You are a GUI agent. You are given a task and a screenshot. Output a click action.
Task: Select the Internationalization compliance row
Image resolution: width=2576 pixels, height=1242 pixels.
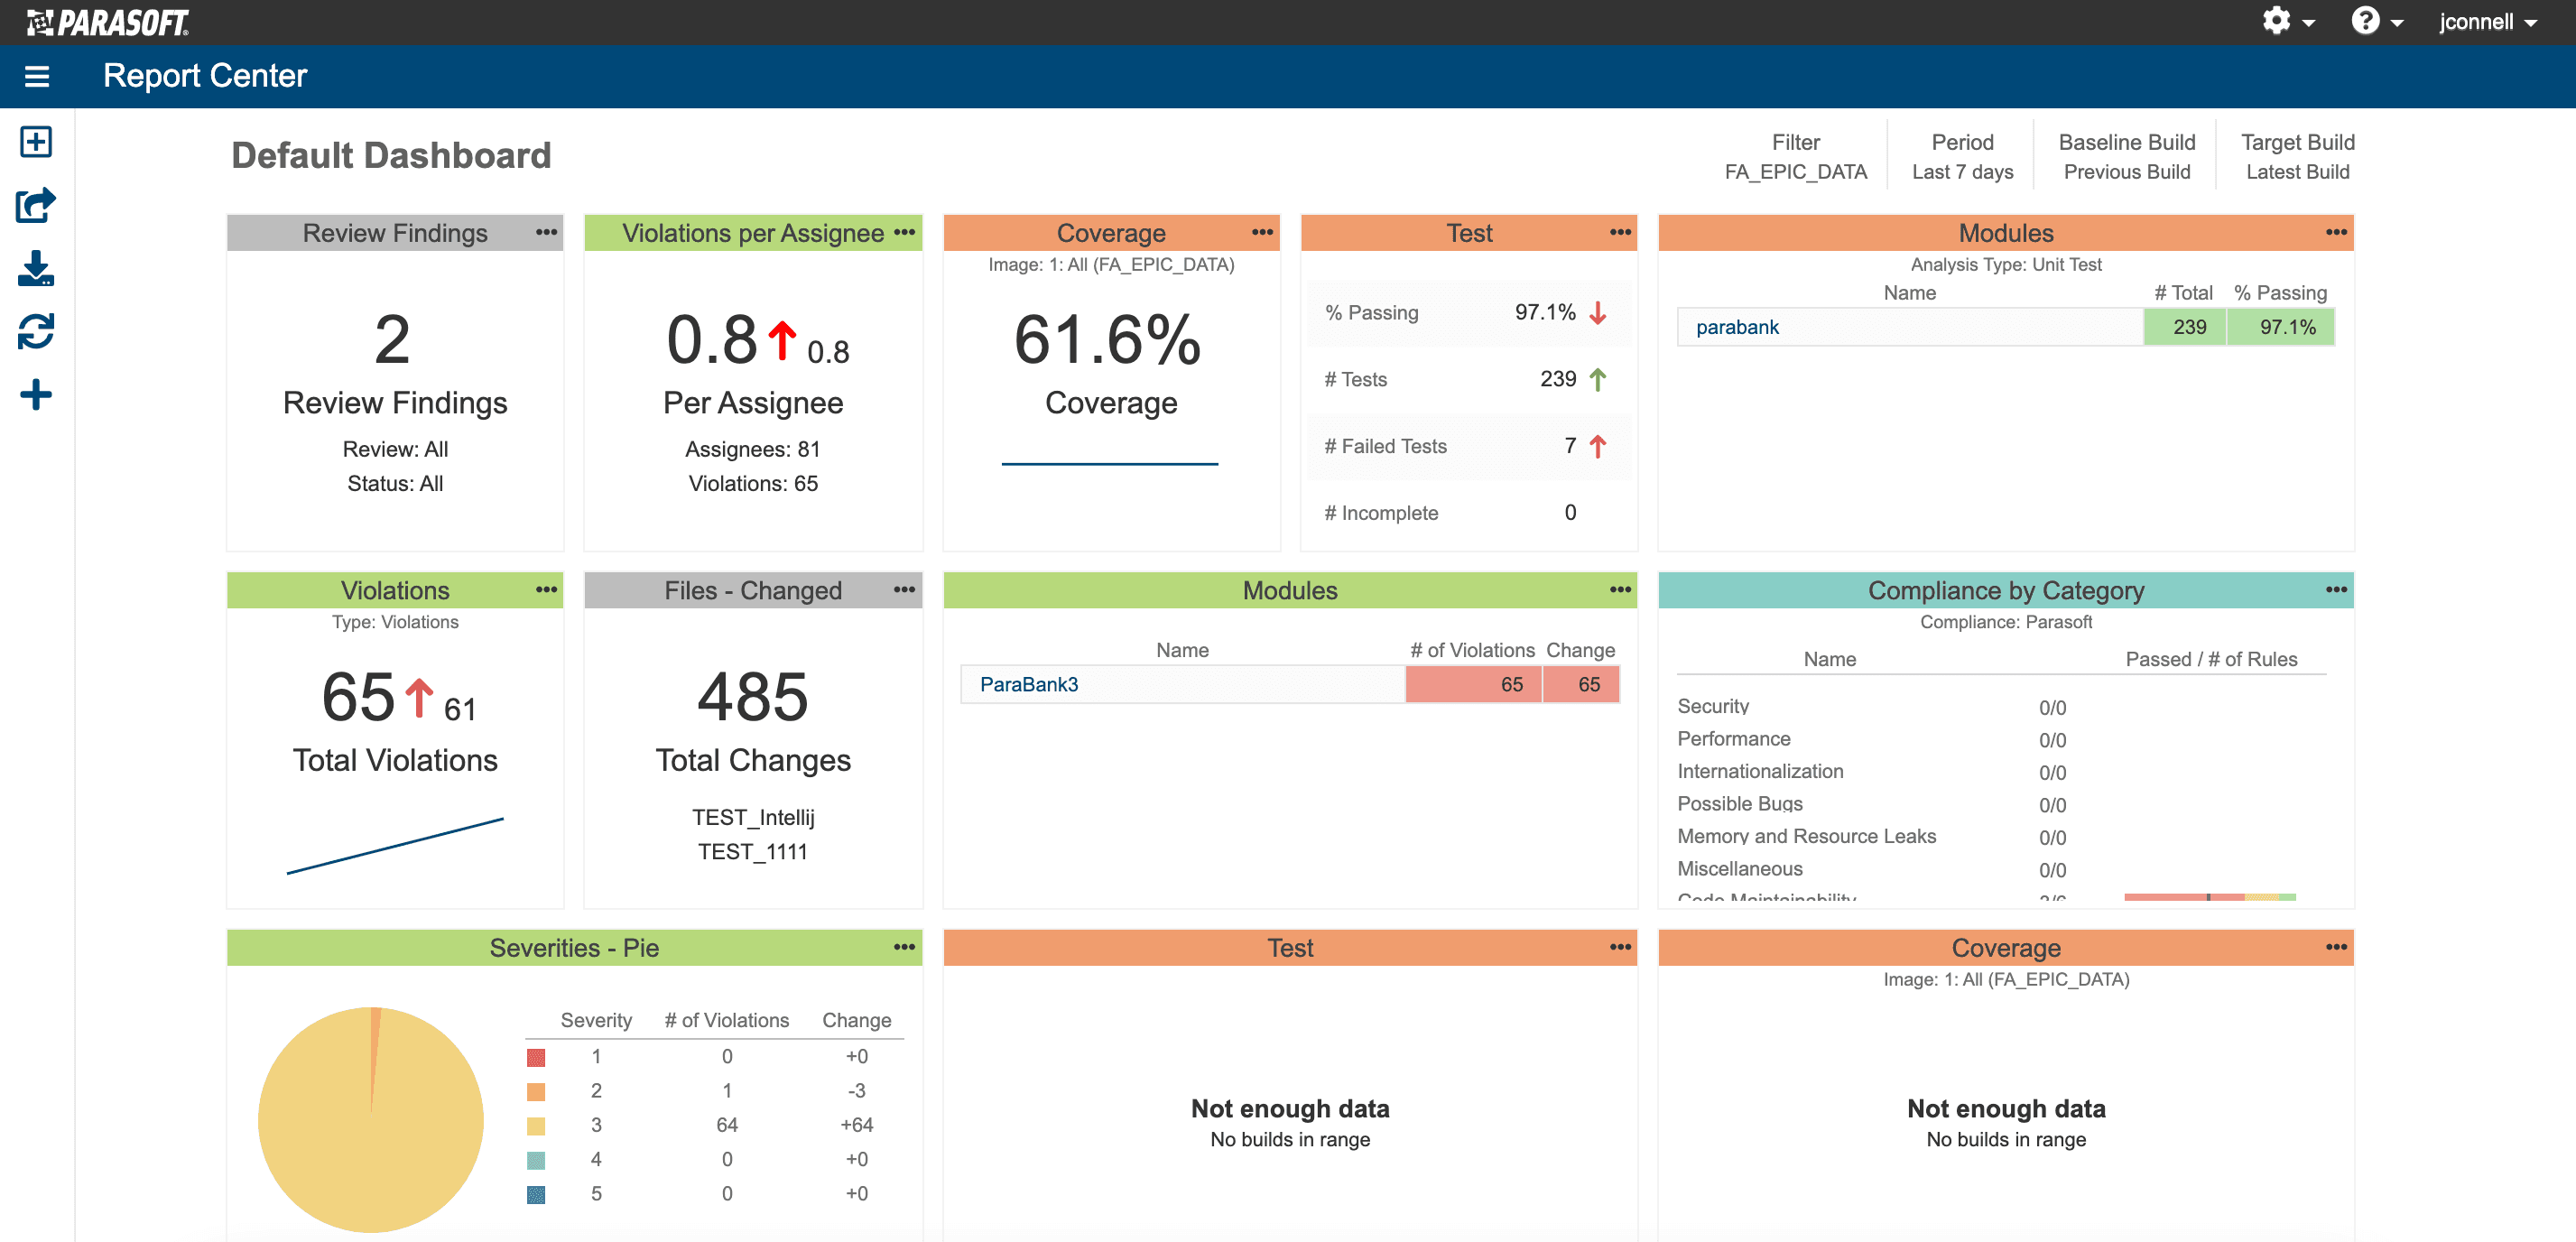pos(2001,771)
